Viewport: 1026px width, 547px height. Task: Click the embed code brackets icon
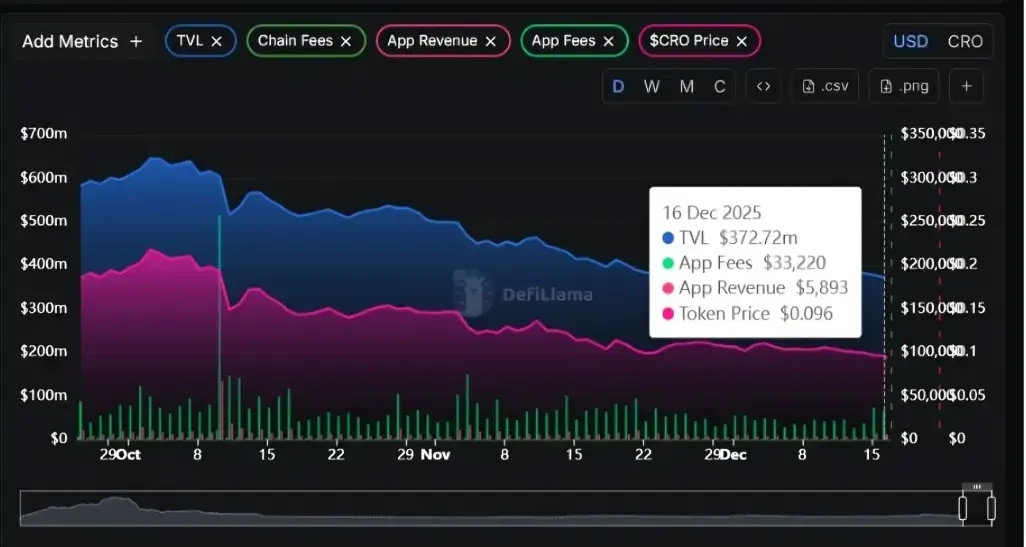tap(763, 86)
